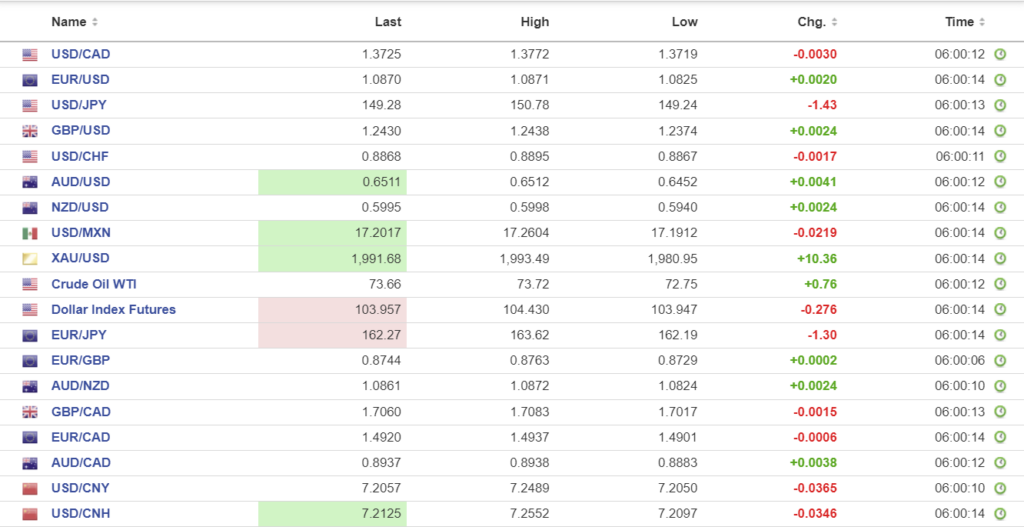The width and height of the screenshot is (1024, 527).
Task: Click the clock icon in the USD/CNH row
Action: tap(999, 514)
